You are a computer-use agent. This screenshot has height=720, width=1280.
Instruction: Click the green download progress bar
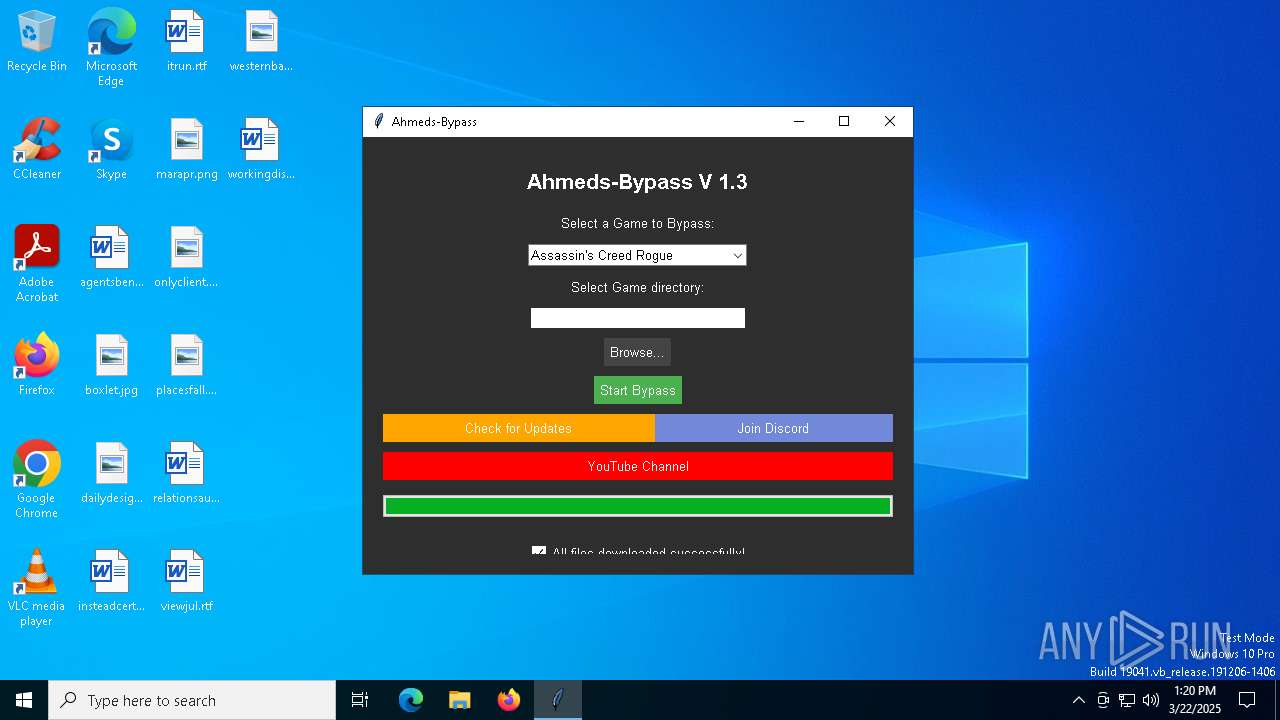(x=638, y=506)
